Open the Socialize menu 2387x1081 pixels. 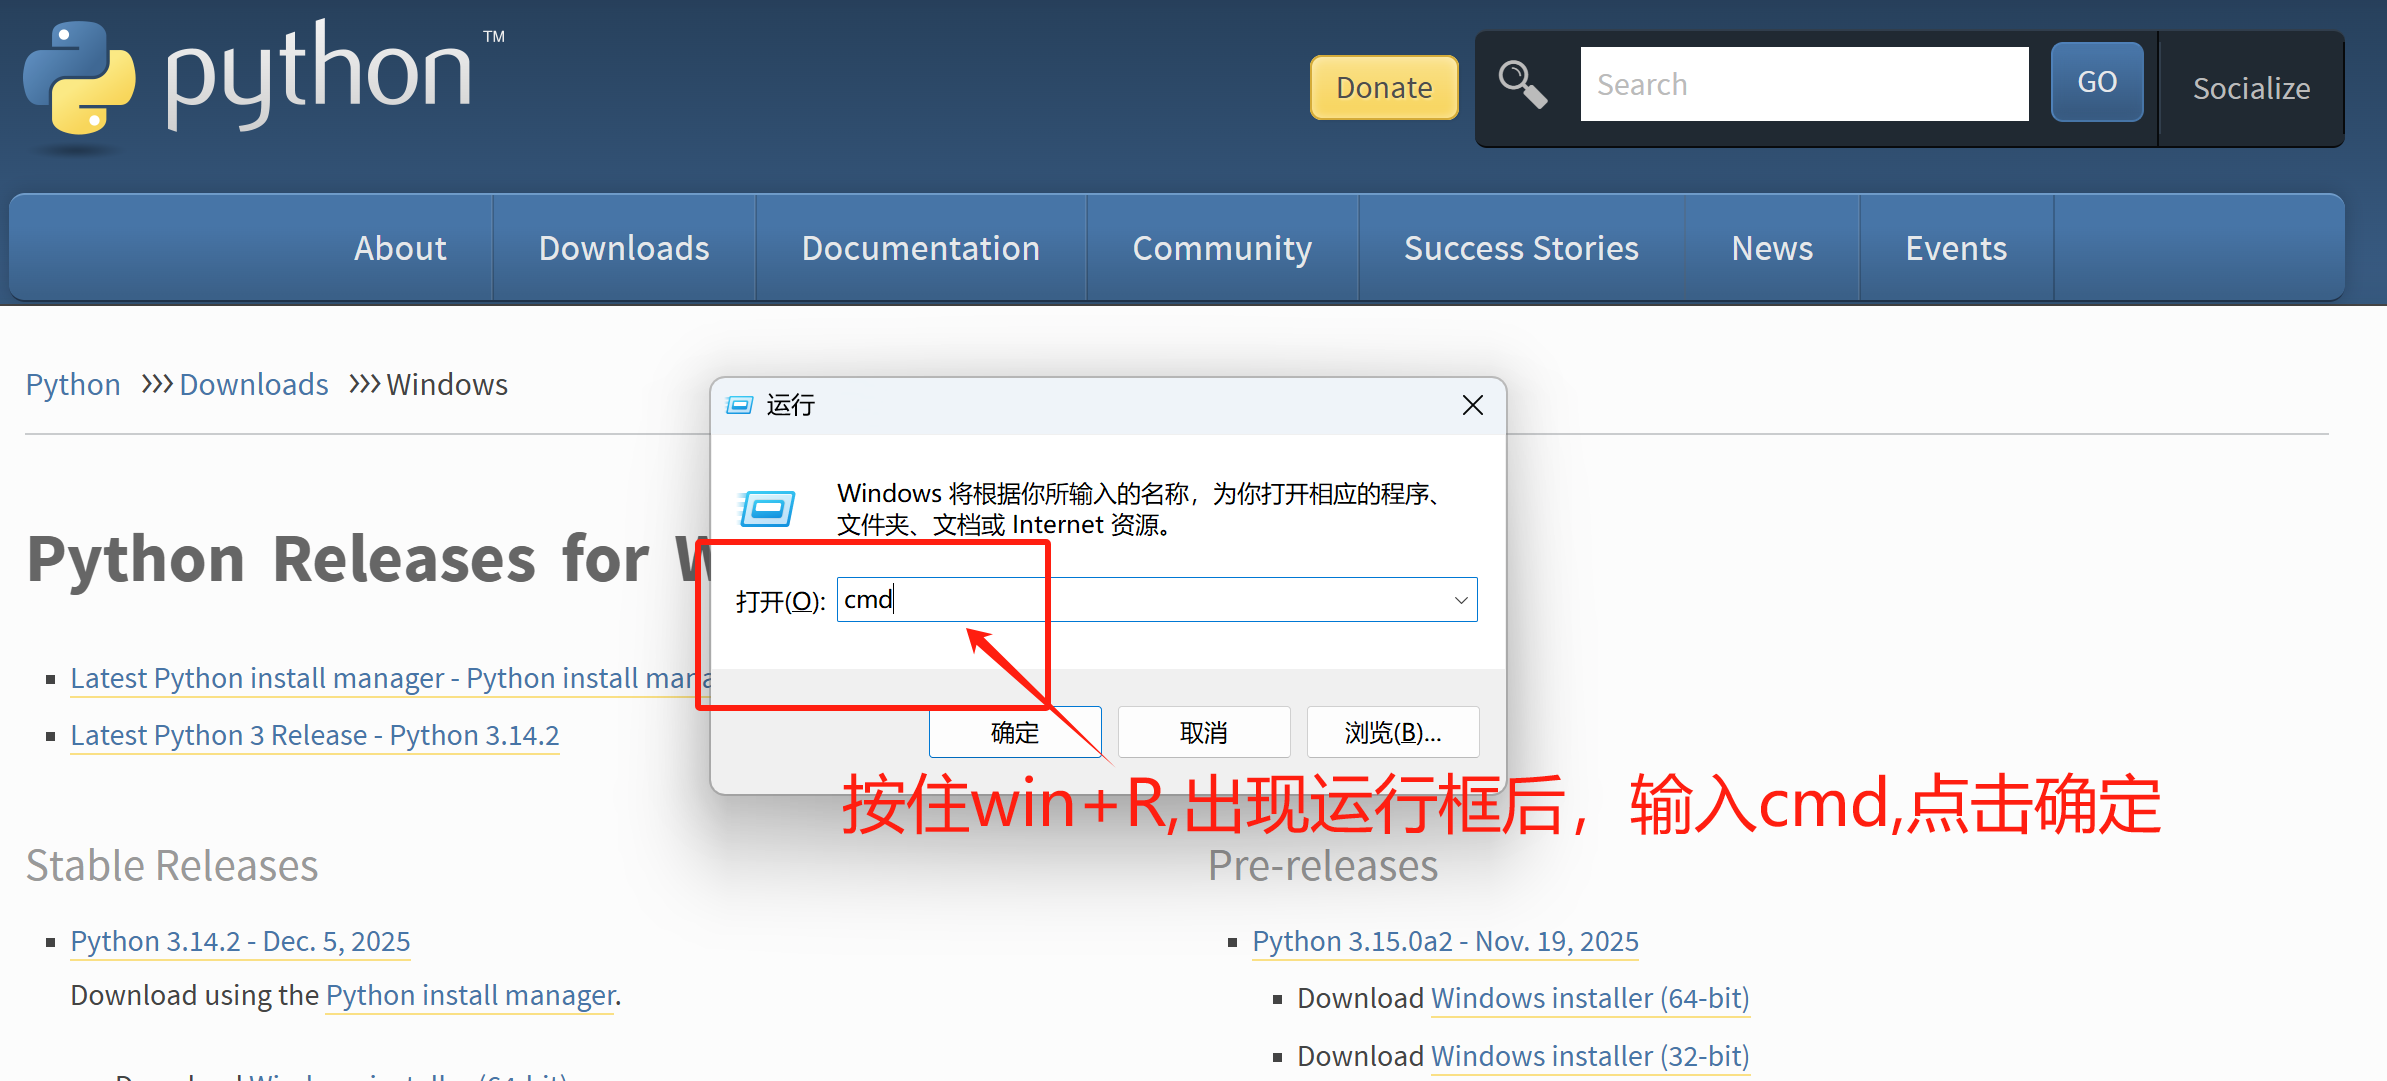click(2250, 88)
